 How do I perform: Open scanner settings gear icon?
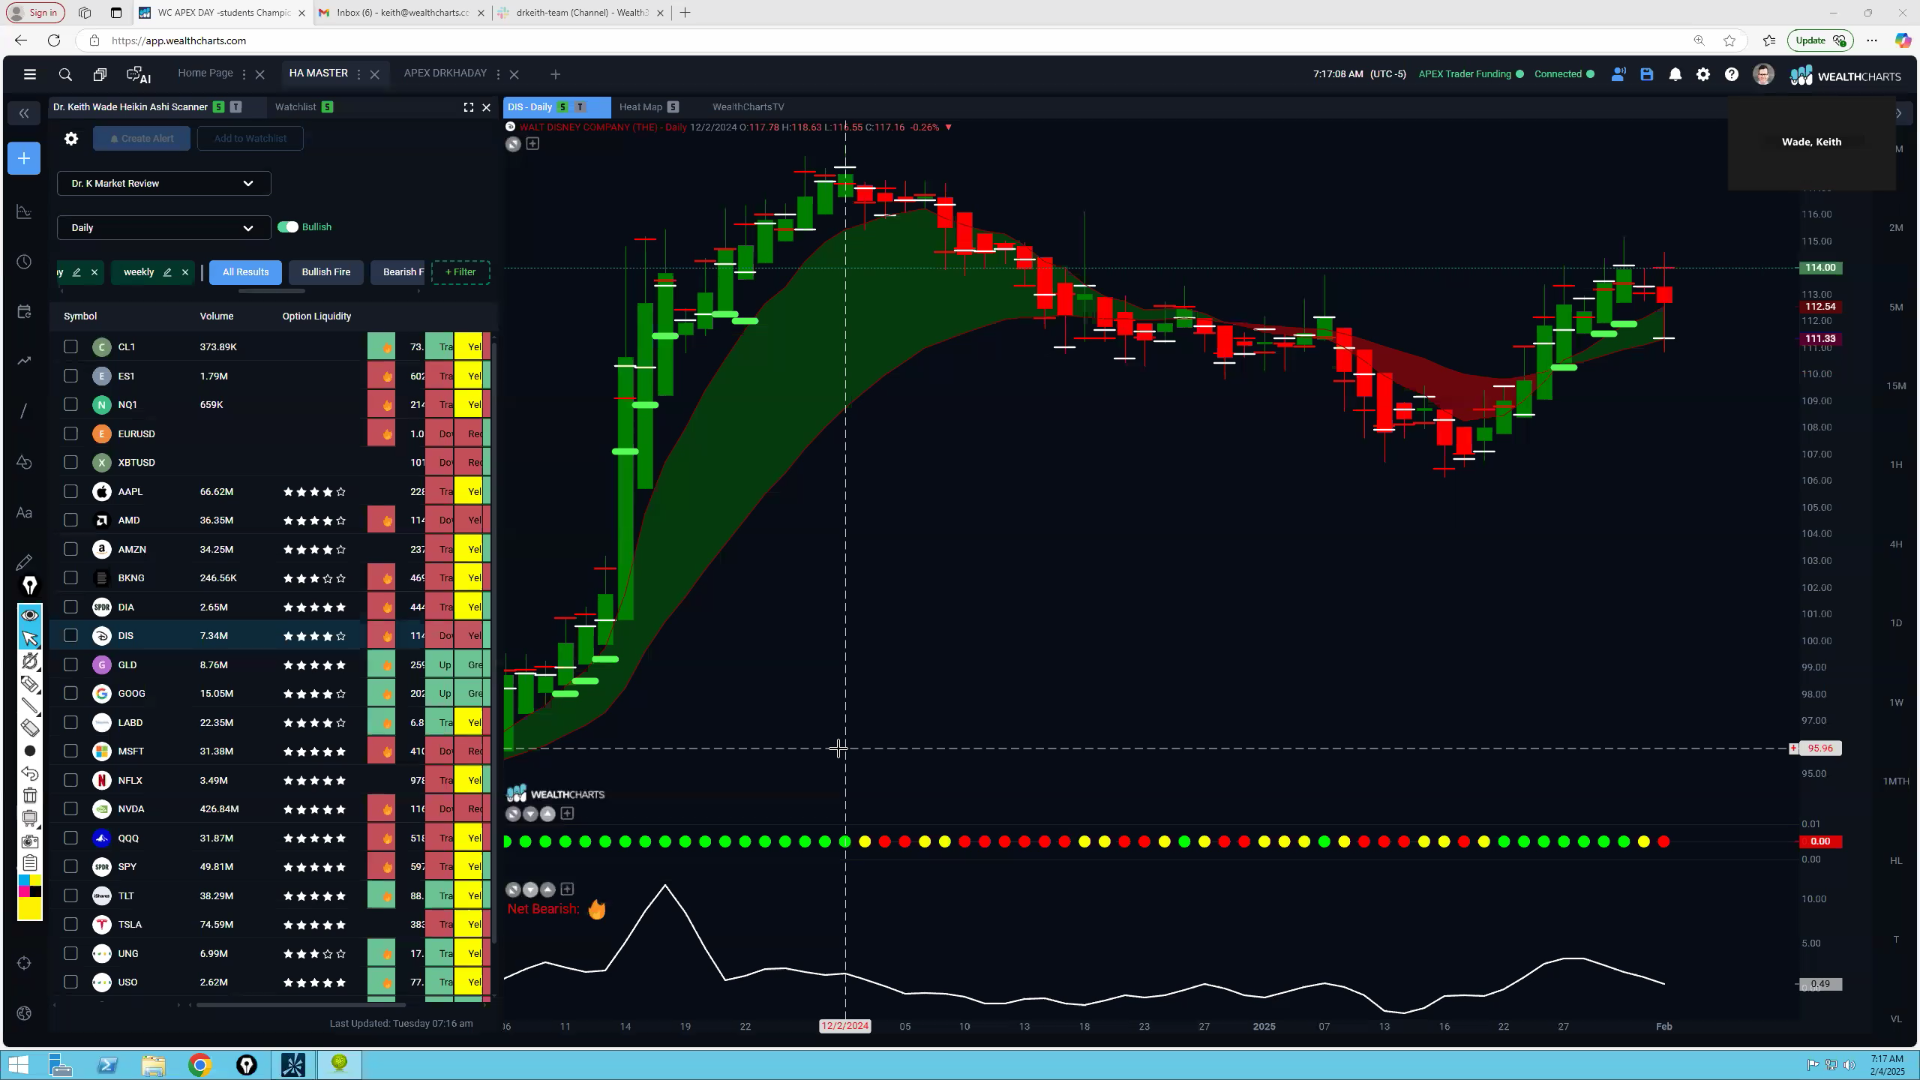(71, 139)
